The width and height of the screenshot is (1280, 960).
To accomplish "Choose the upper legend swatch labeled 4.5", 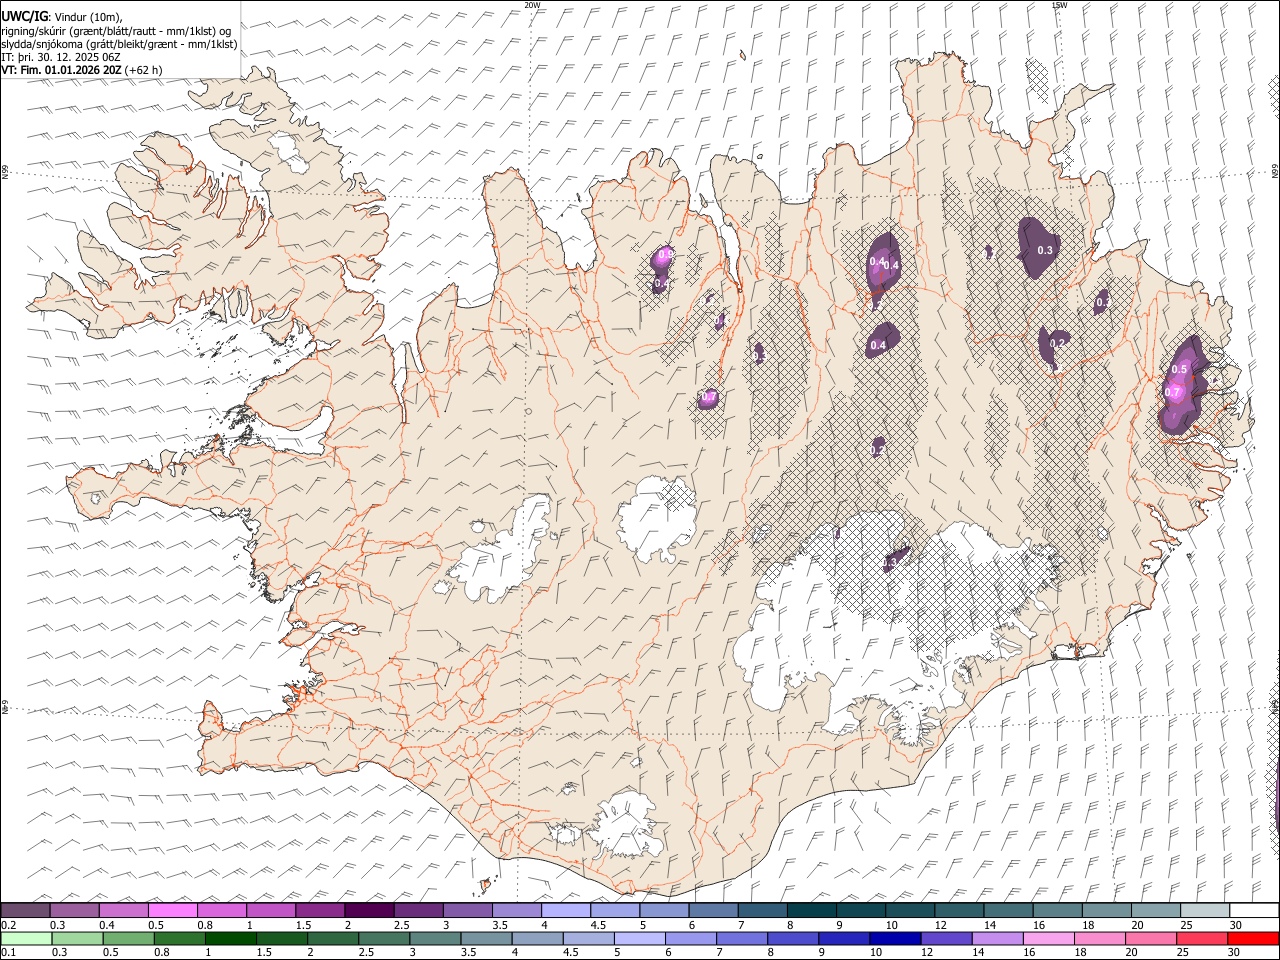I will click(x=614, y=910).
